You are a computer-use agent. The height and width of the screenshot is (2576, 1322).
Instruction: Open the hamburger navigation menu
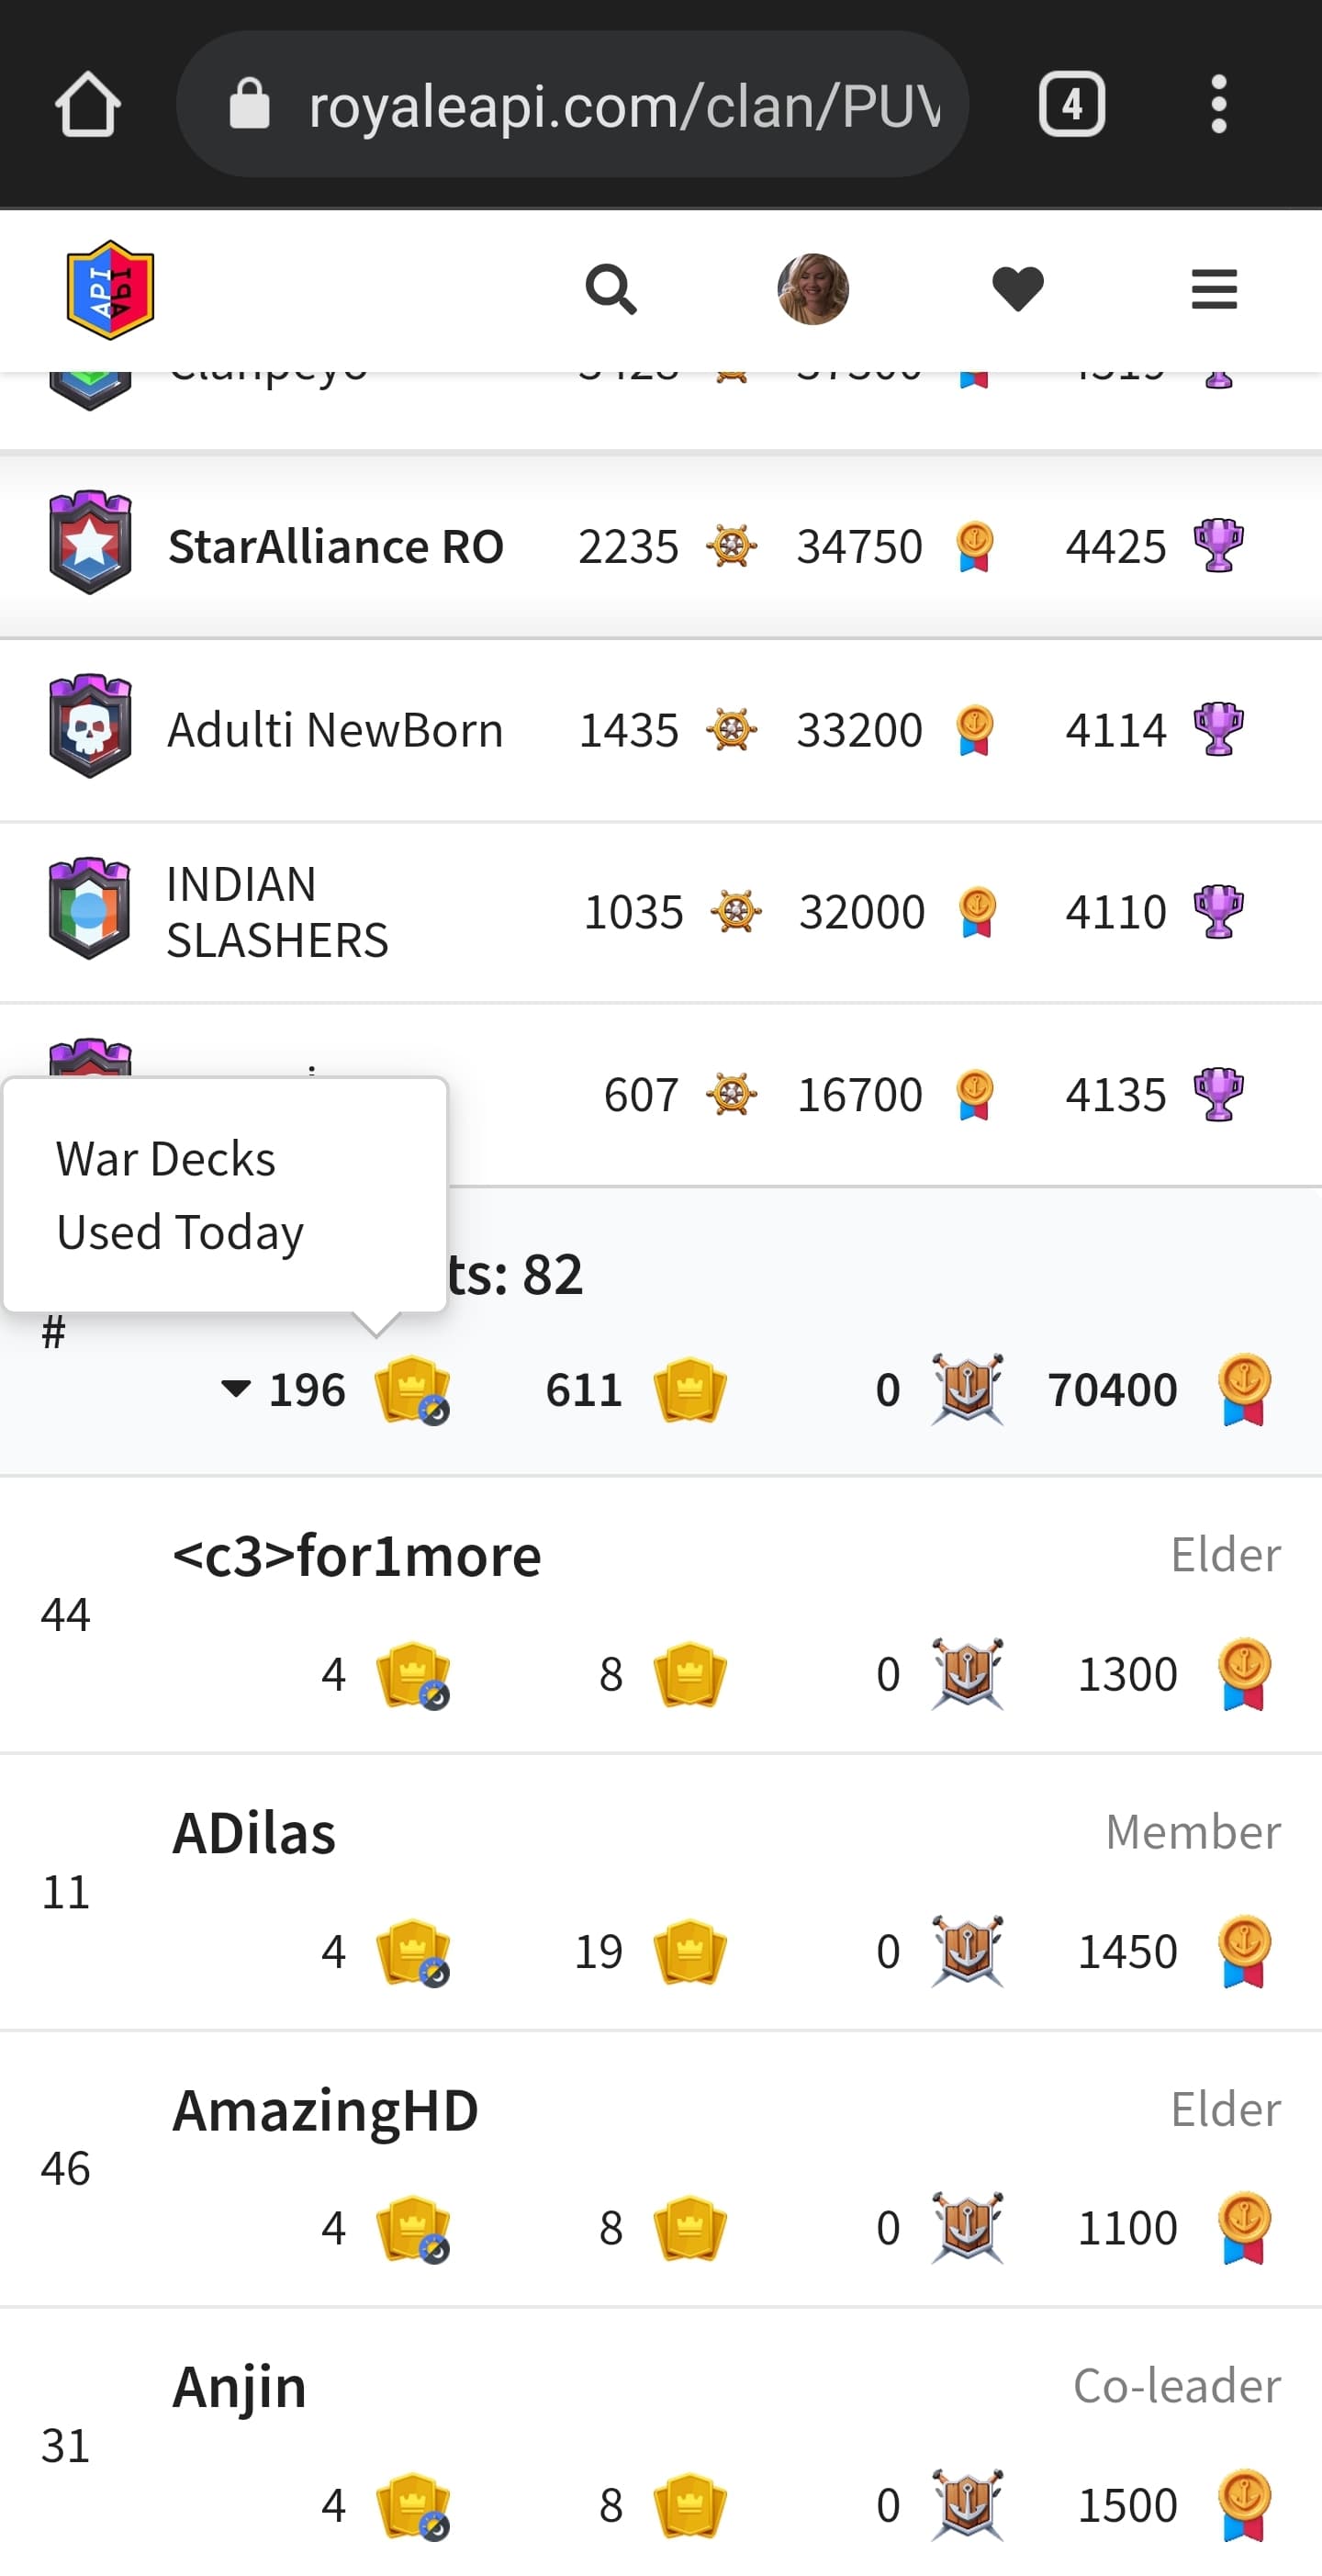point(1214,290)
